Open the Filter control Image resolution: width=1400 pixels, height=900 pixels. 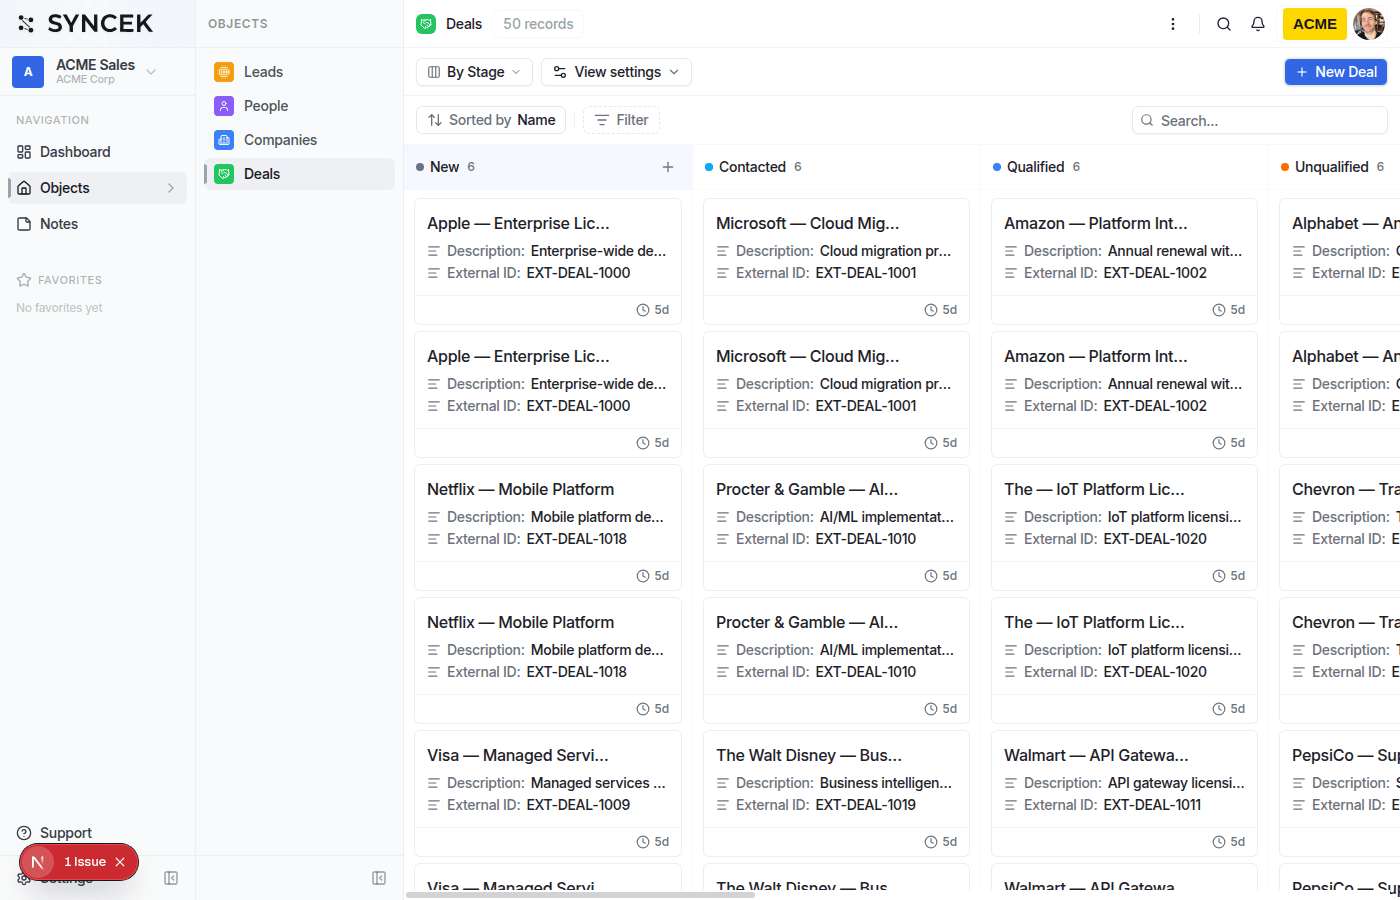(621, 120)
